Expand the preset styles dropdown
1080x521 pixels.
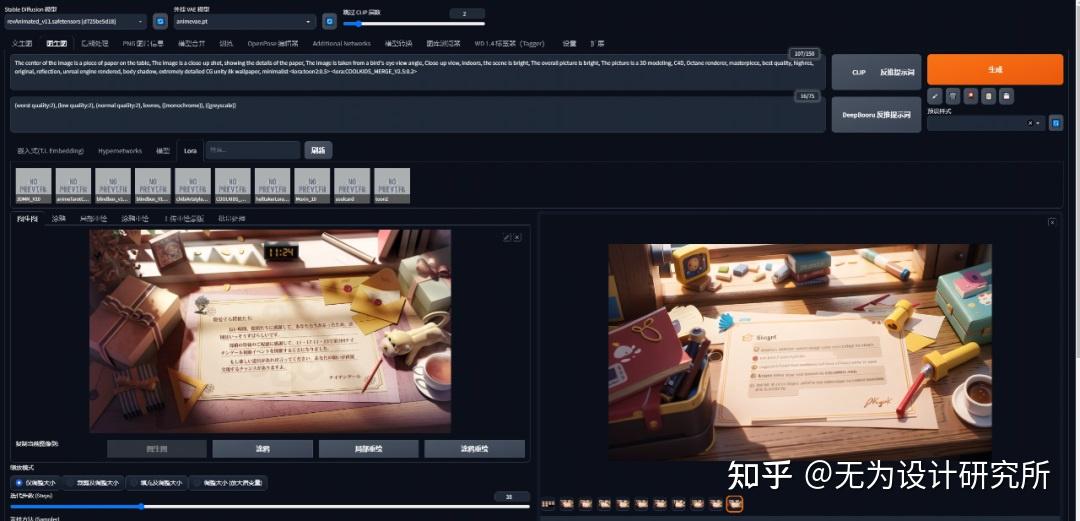(x=1038, y=123)
